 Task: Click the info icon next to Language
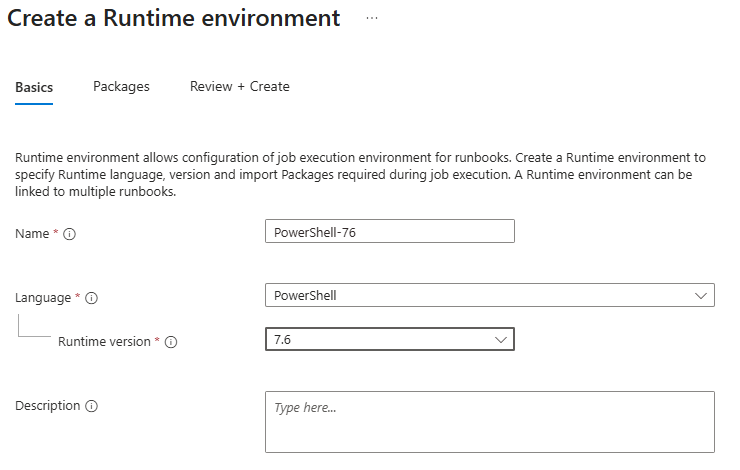pos(91,298)
